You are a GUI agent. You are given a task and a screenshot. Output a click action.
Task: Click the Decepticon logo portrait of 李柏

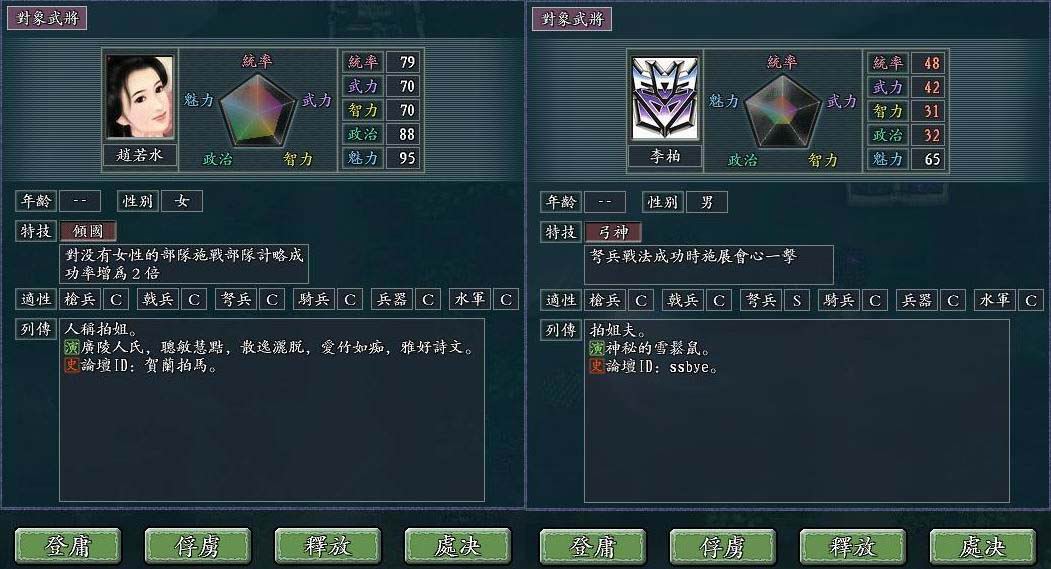click(x=665, y=98)
